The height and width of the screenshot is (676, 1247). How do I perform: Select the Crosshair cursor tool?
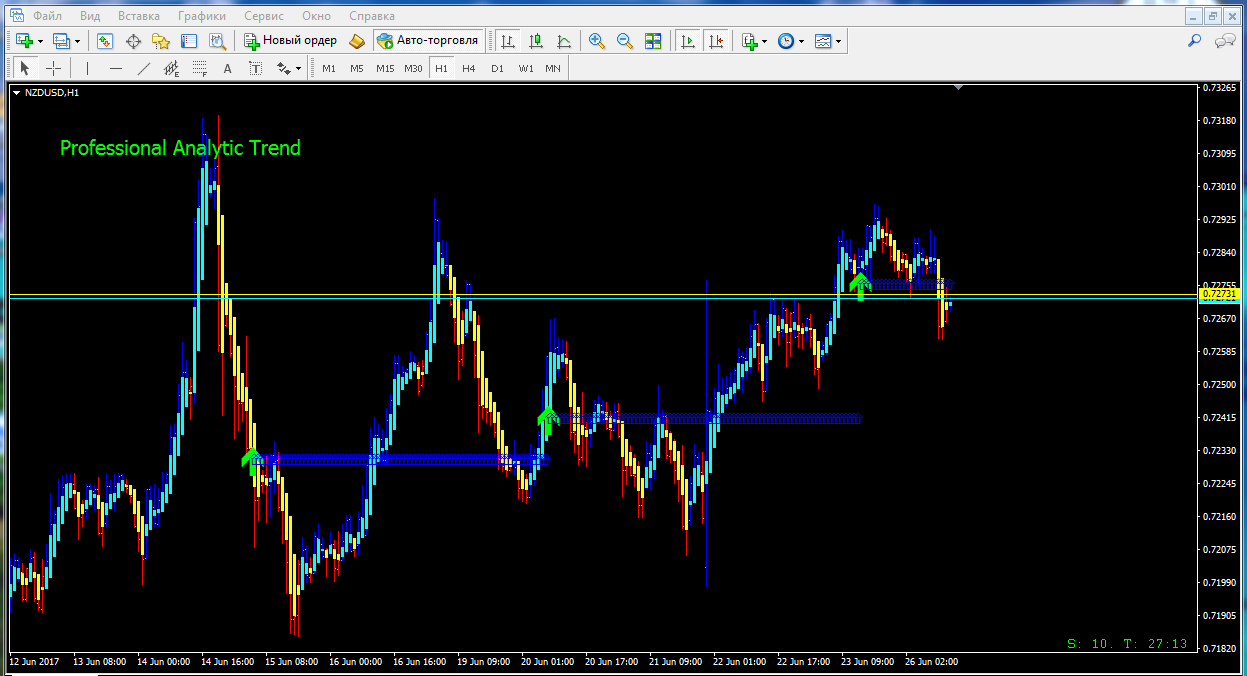point(53,68)
